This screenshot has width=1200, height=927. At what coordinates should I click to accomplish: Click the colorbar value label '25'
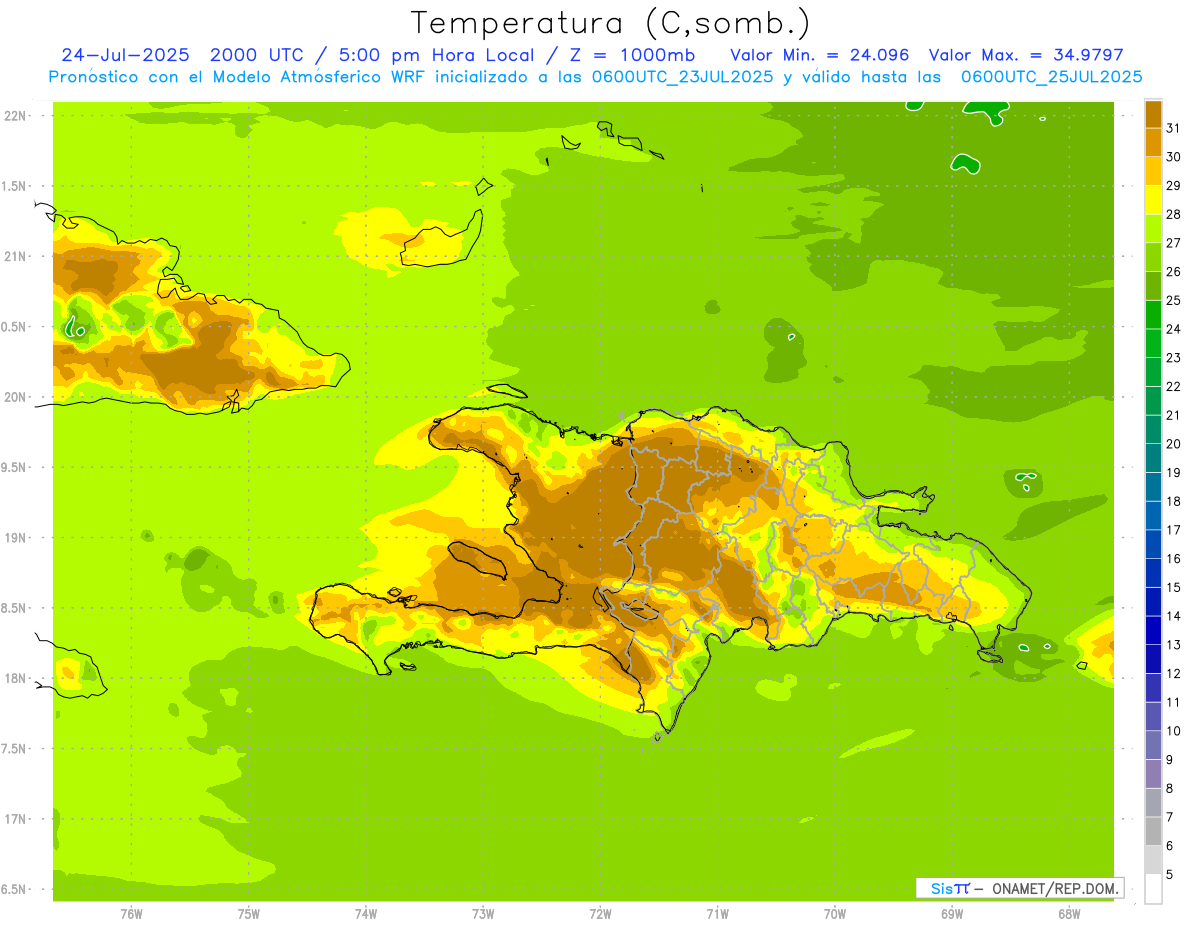click(1173, 300)
